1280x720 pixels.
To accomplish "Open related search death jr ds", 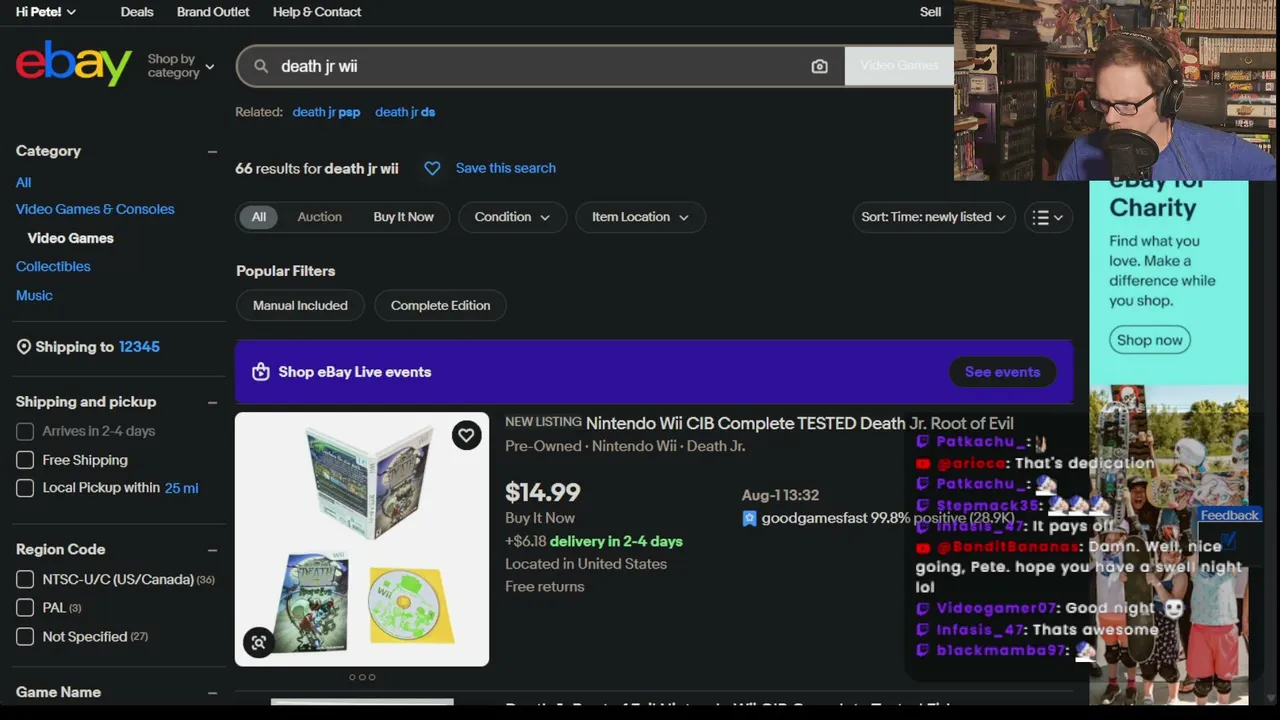I will click(405, 112).
